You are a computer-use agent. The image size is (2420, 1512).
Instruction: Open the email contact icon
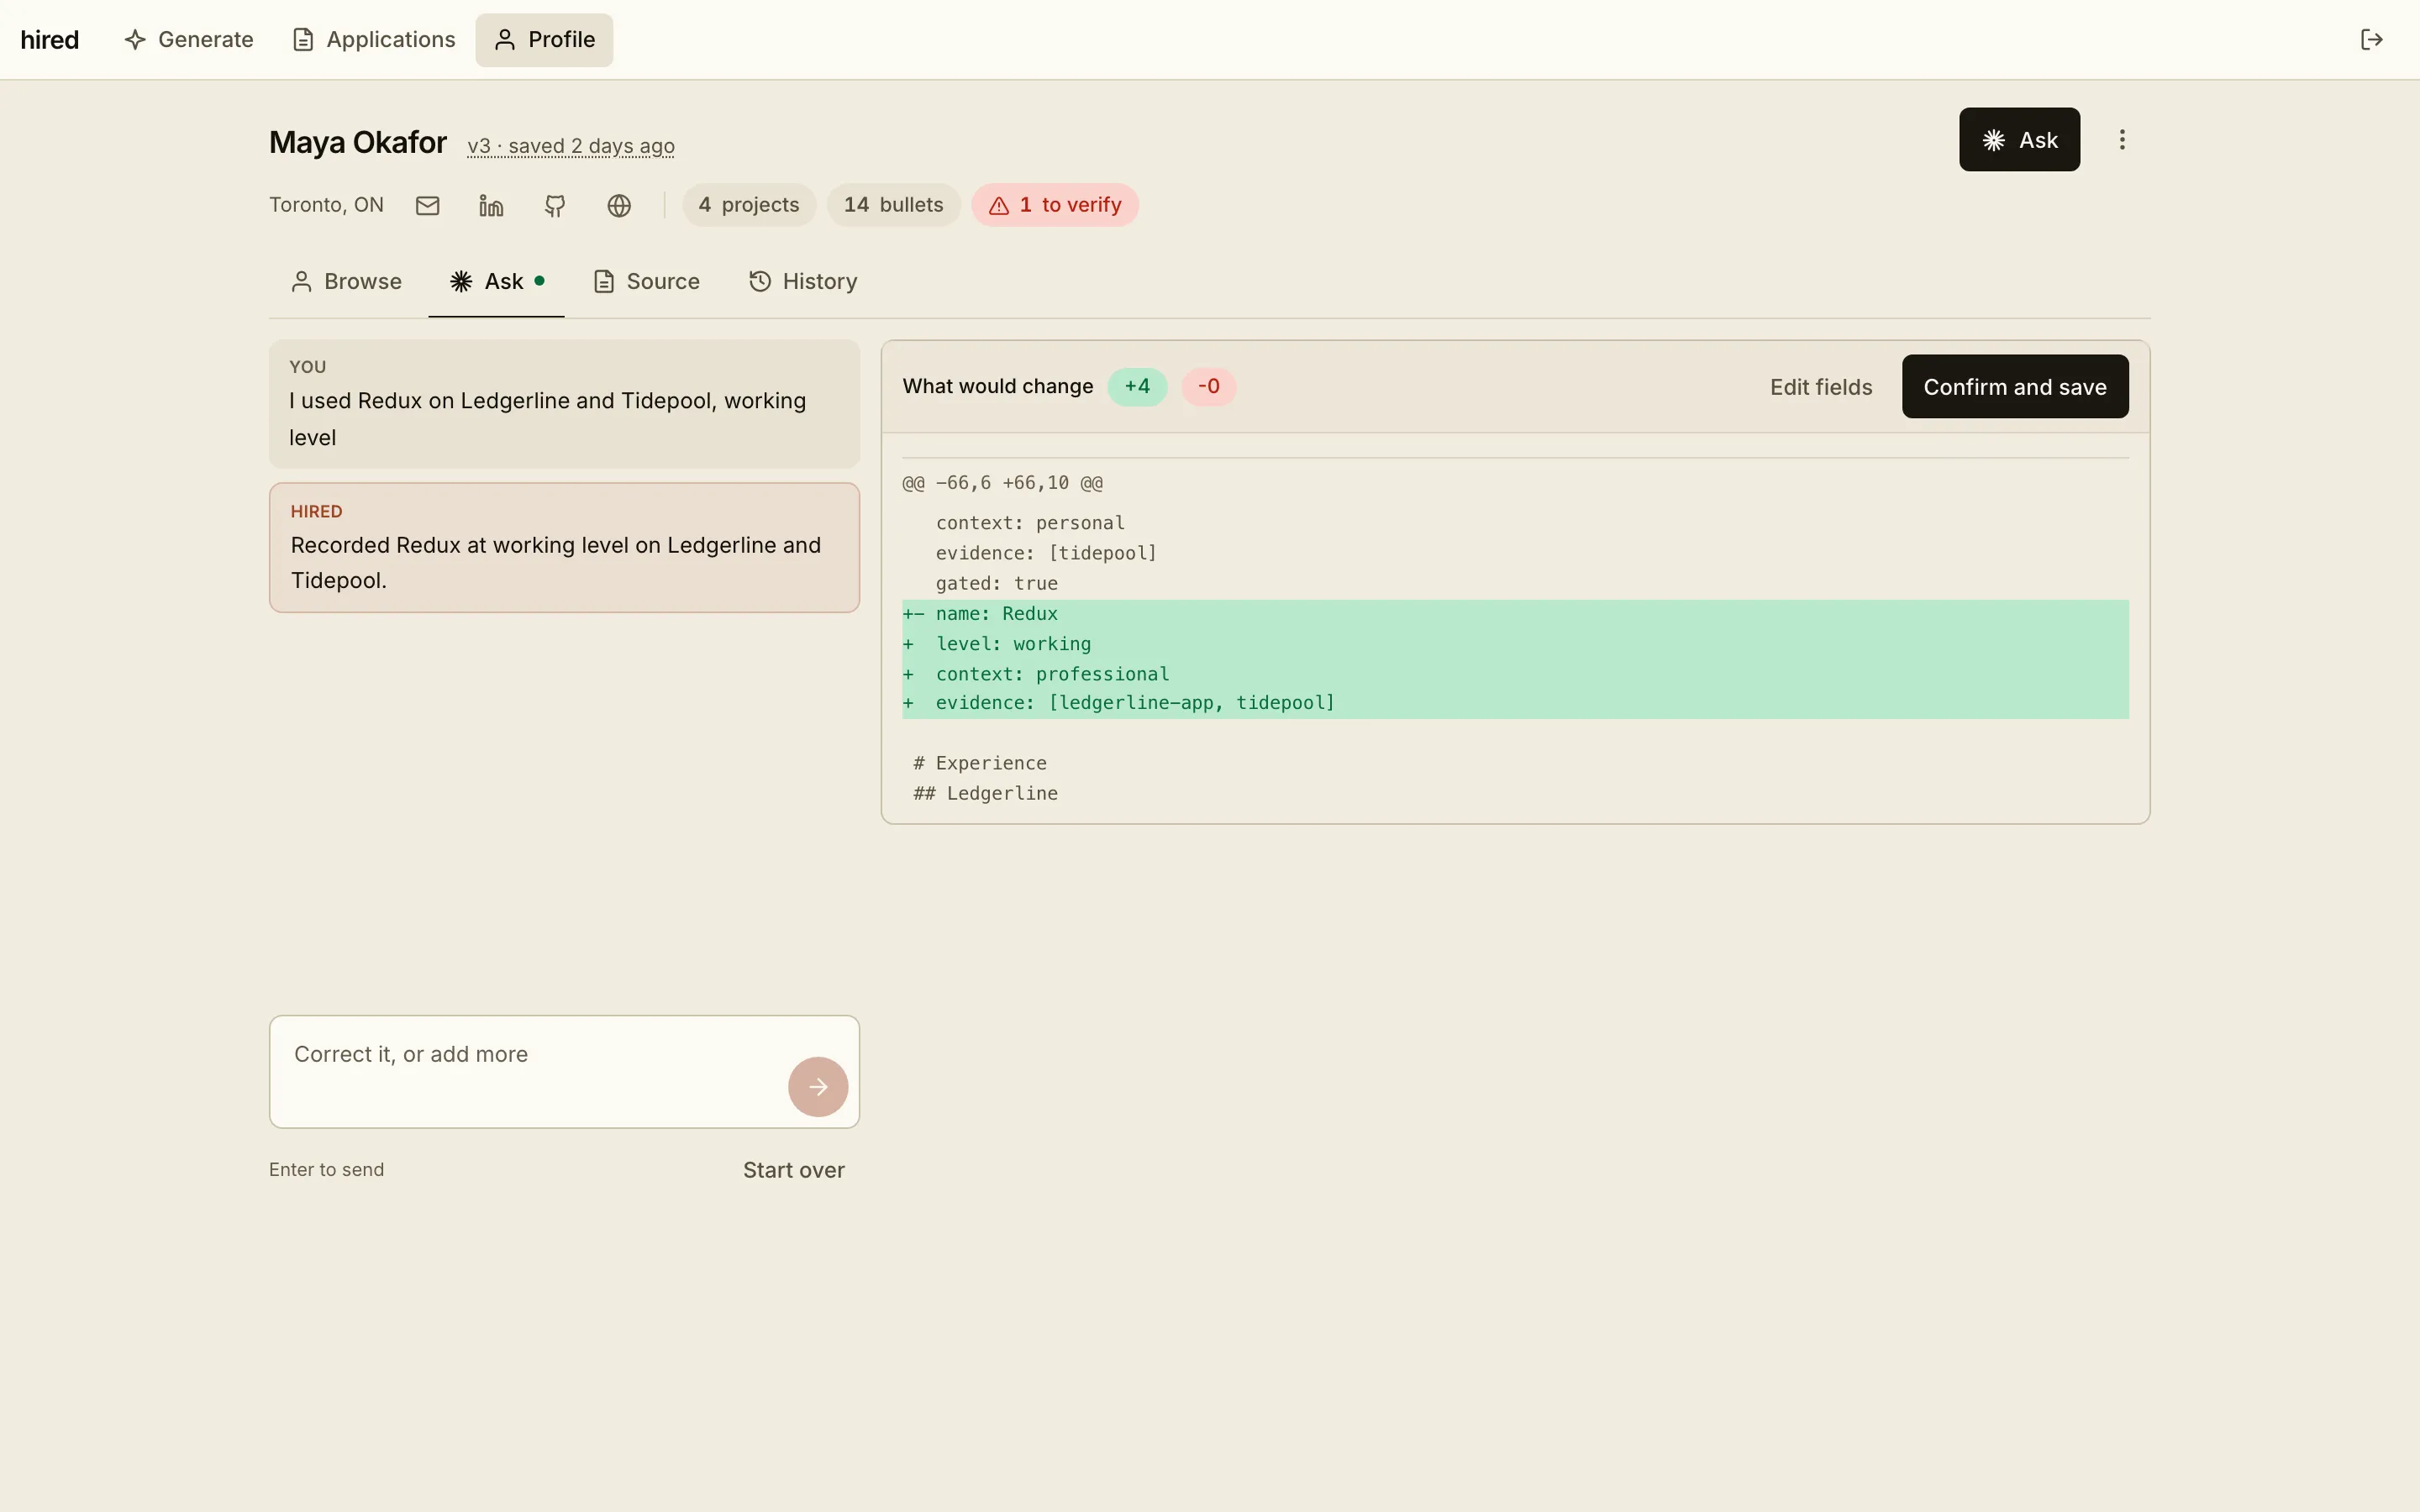428,205
